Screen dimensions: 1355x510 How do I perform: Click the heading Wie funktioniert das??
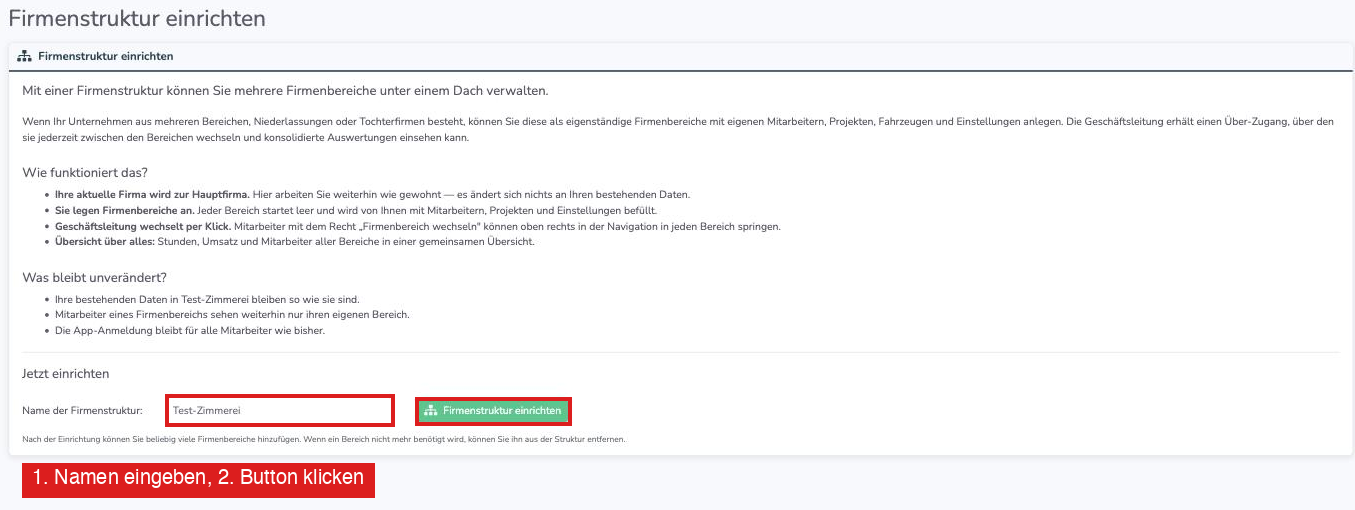pos(85,172)
